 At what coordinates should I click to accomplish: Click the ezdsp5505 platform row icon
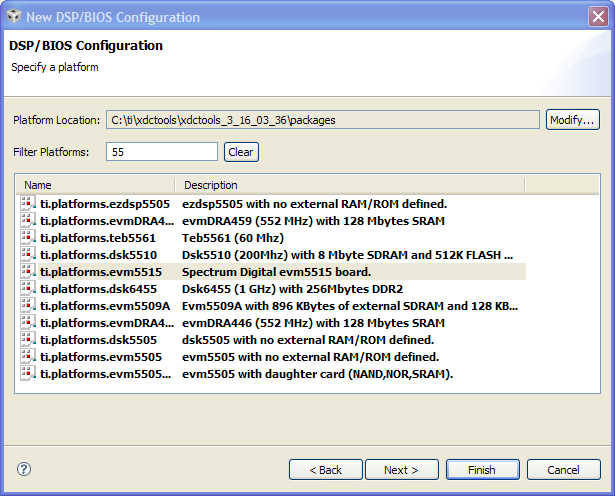[28, 203]
